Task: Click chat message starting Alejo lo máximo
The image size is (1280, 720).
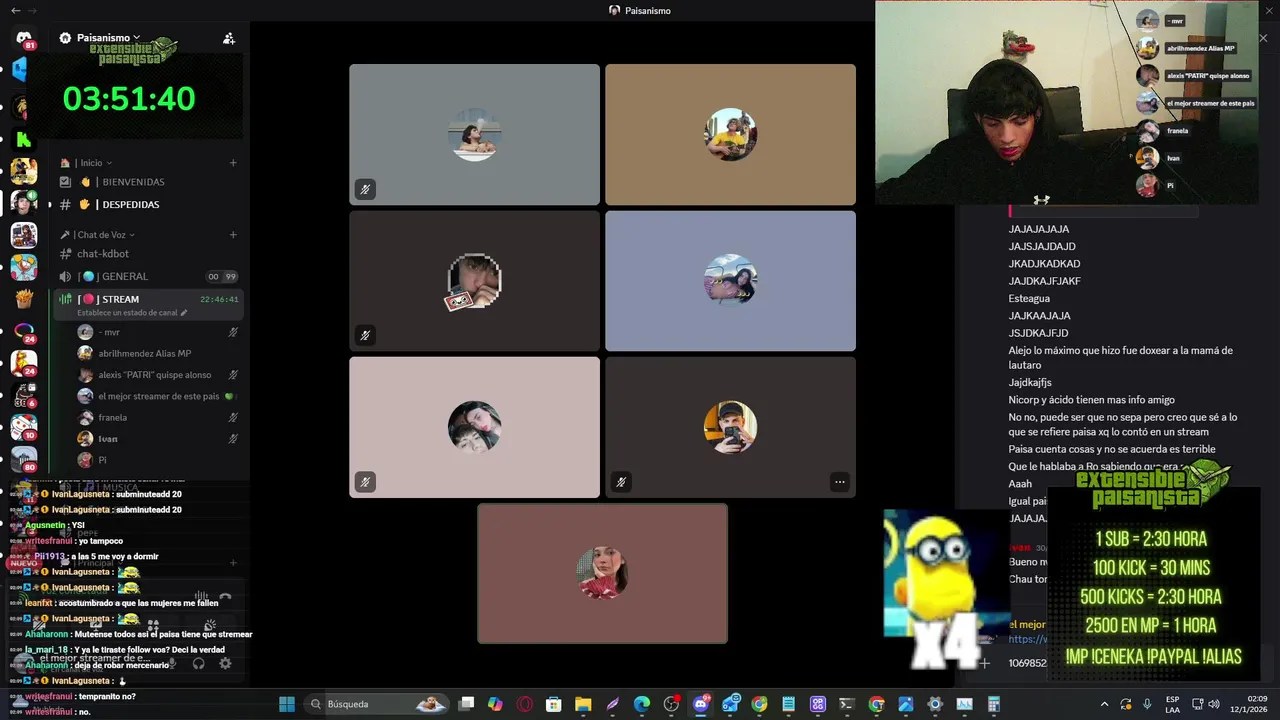Action: coord(1120,358)
